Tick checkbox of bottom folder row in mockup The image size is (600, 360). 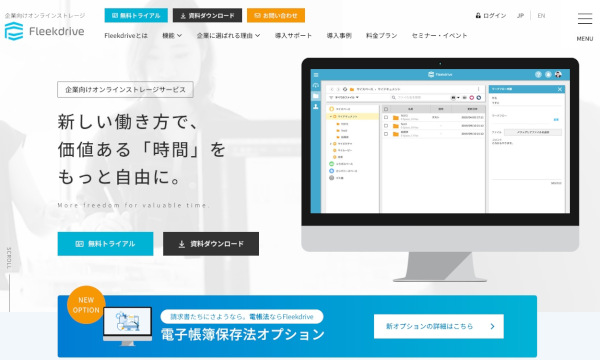click(x=386, y=134)
